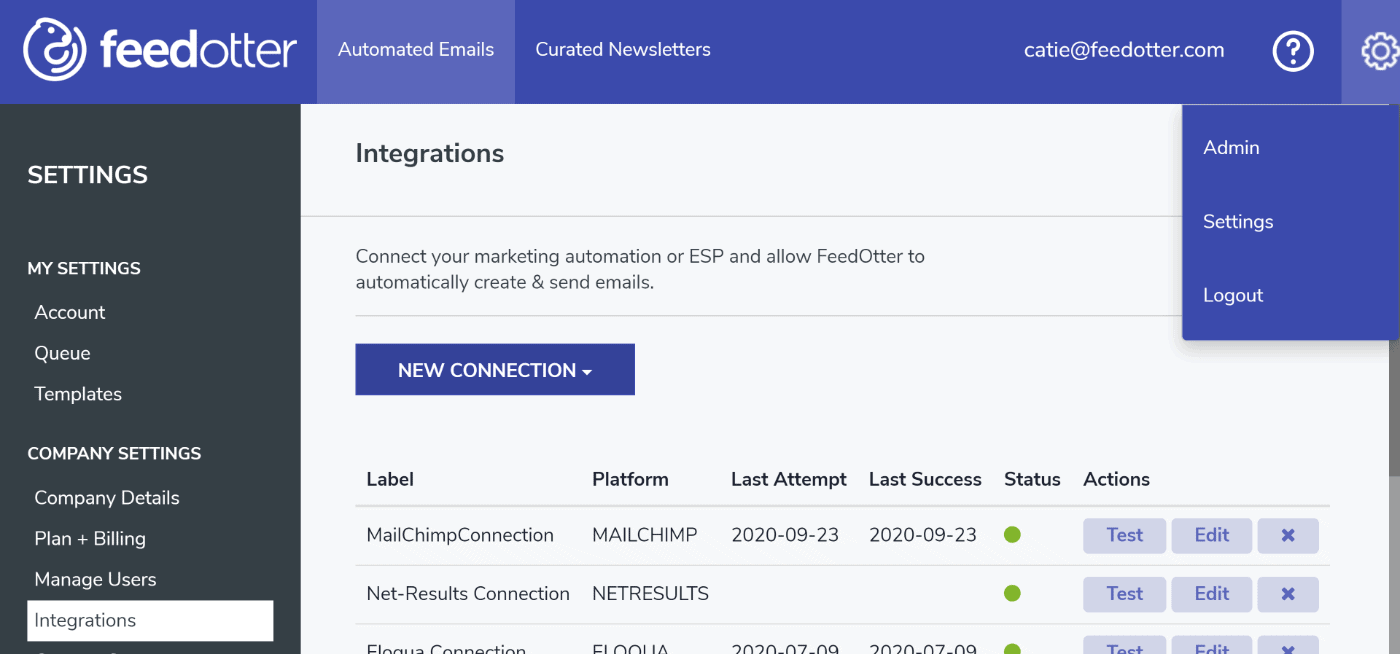Click the settings gear icon
This screenshot has width=1400, height=654.
pos(1380,51)
